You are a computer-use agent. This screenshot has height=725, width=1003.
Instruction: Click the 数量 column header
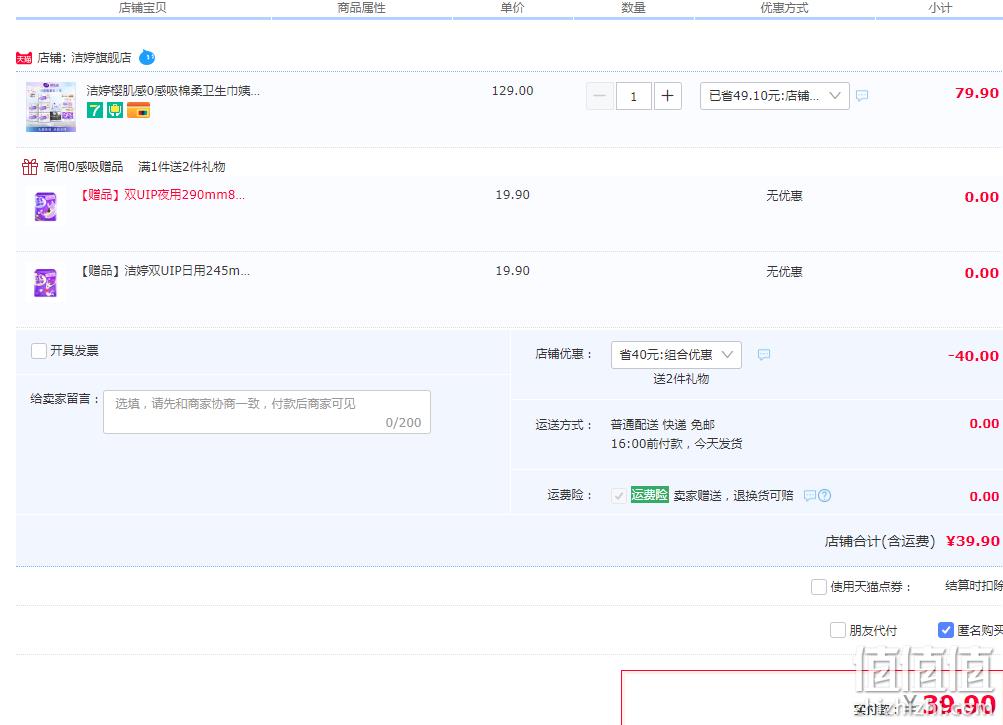pyautogui.click(x=633, y=8)
